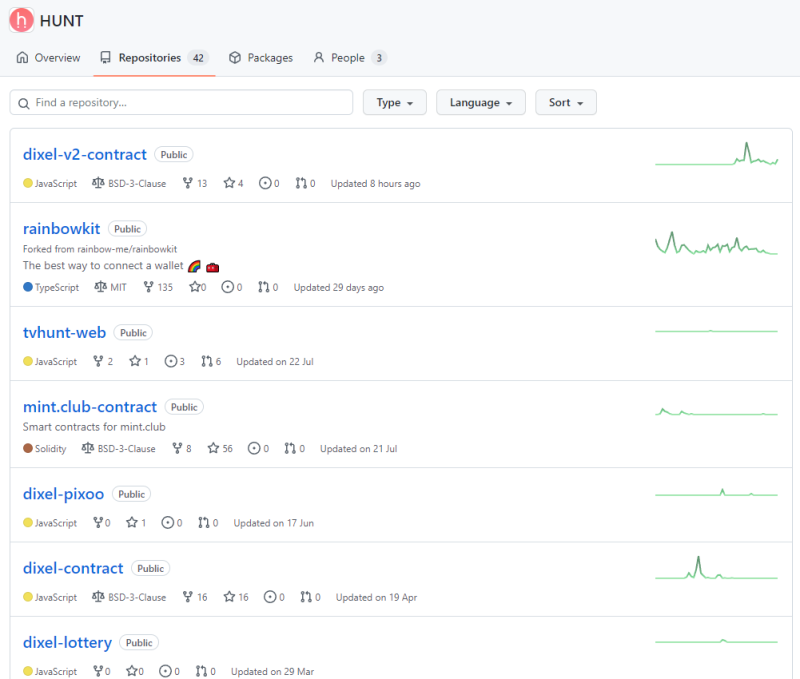View rainbowkit pull requests
This screenshot has width=800, height=679.
click(268, 287)
